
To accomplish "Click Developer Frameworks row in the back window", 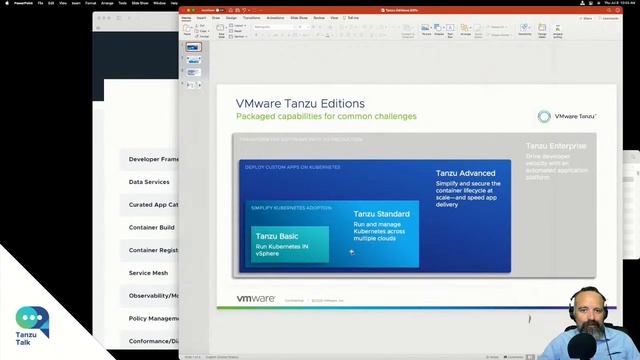I will (149, 159).
